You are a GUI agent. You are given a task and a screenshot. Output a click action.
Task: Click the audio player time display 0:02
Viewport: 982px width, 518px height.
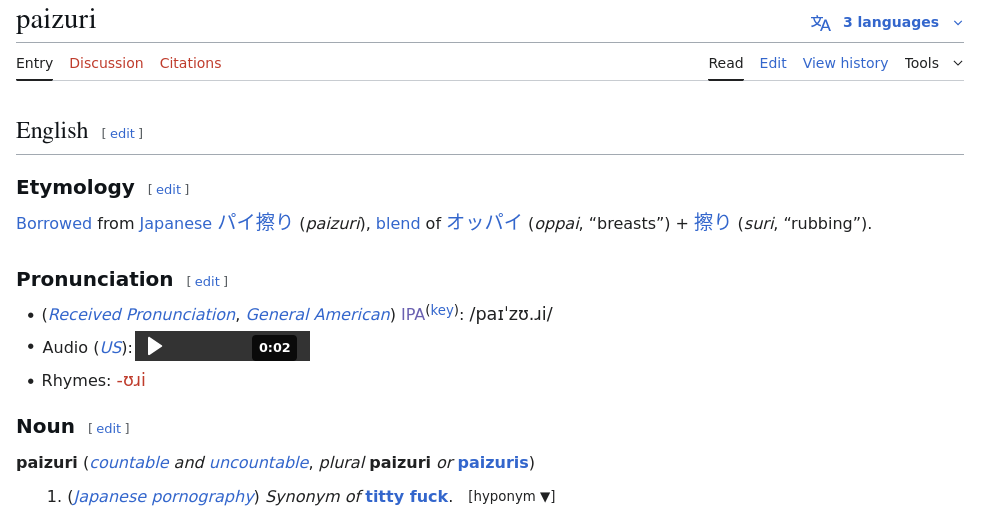(274, 347)
